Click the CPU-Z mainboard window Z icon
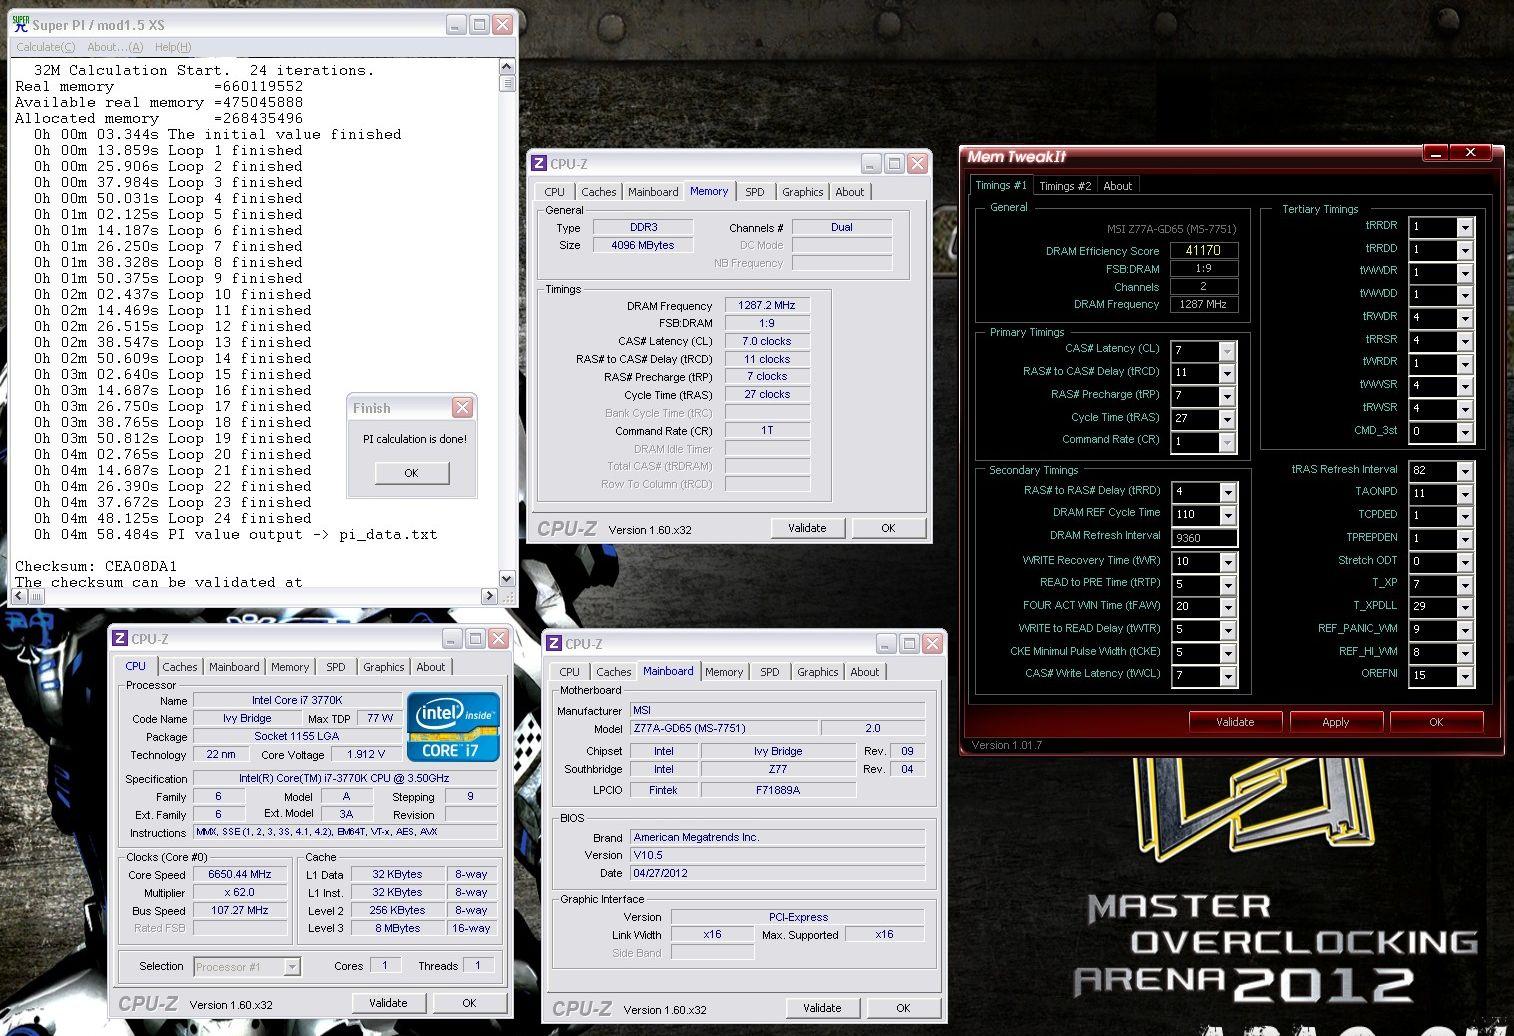The width and height of the screenshot is (1514, 1036). pyautogui.click(x=554, y=643)
